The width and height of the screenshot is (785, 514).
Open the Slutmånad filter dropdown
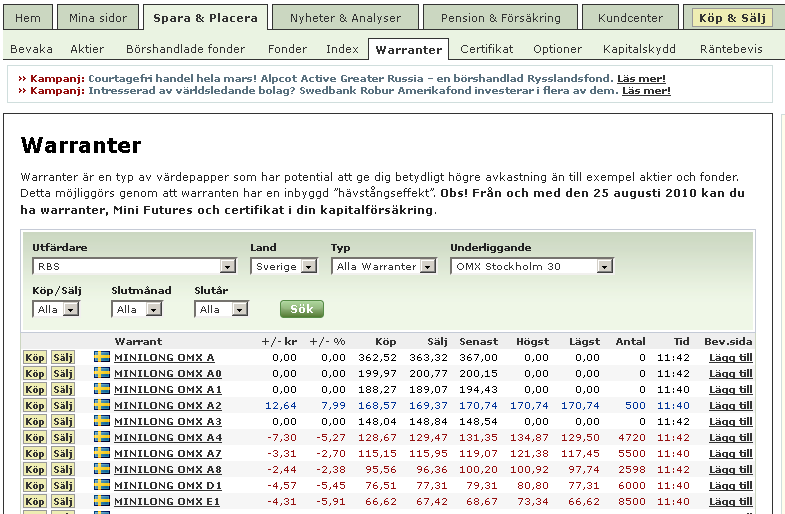137,309
